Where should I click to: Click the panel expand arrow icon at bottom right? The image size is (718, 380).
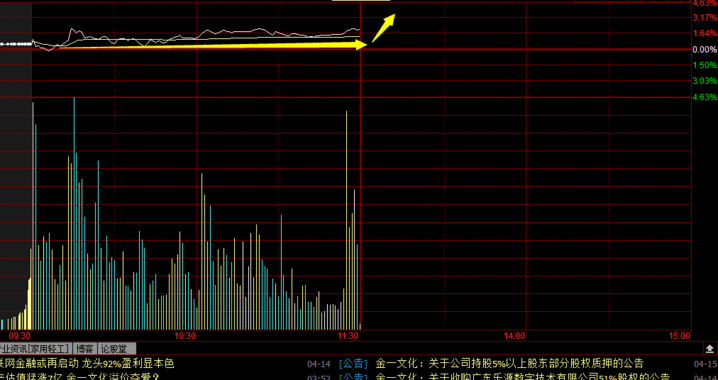pos(710,348)
